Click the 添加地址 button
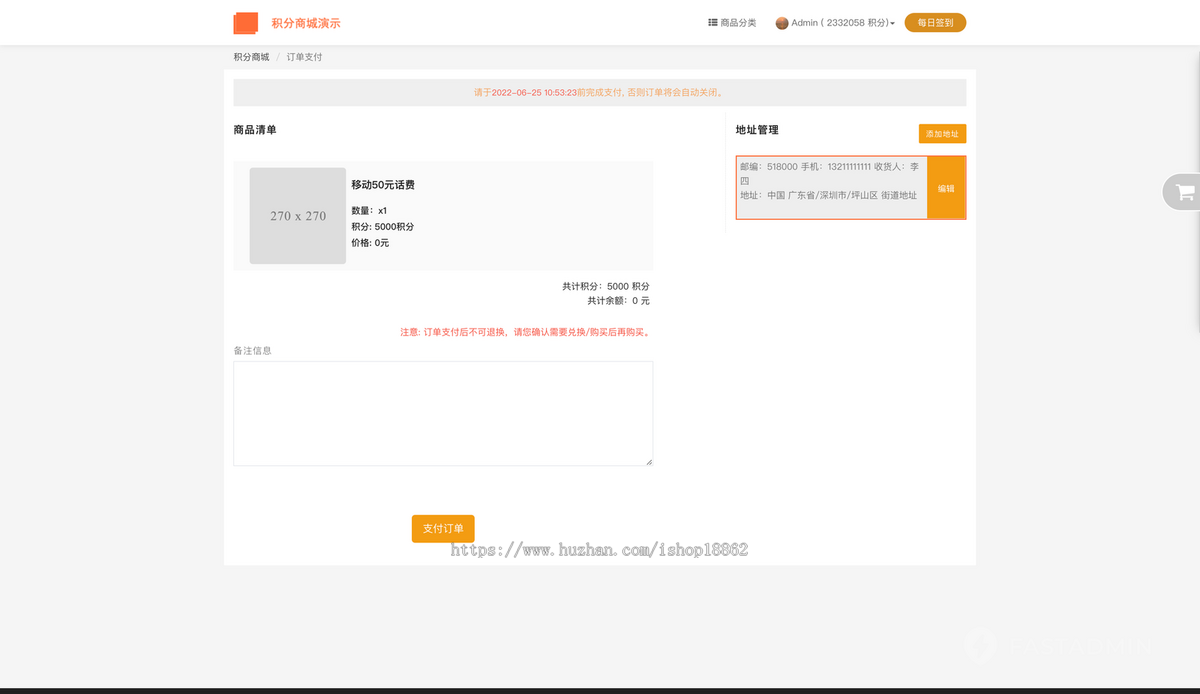 pos(941,133)
